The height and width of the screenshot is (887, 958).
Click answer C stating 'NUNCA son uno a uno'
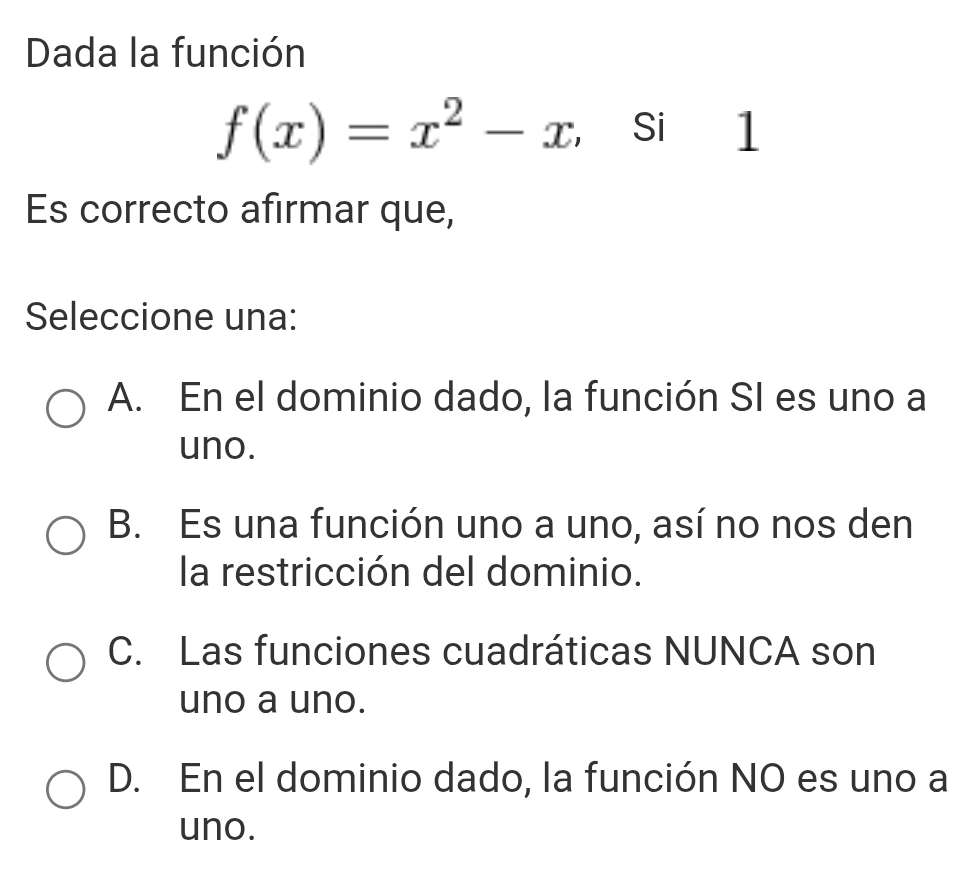coord(527,652)
